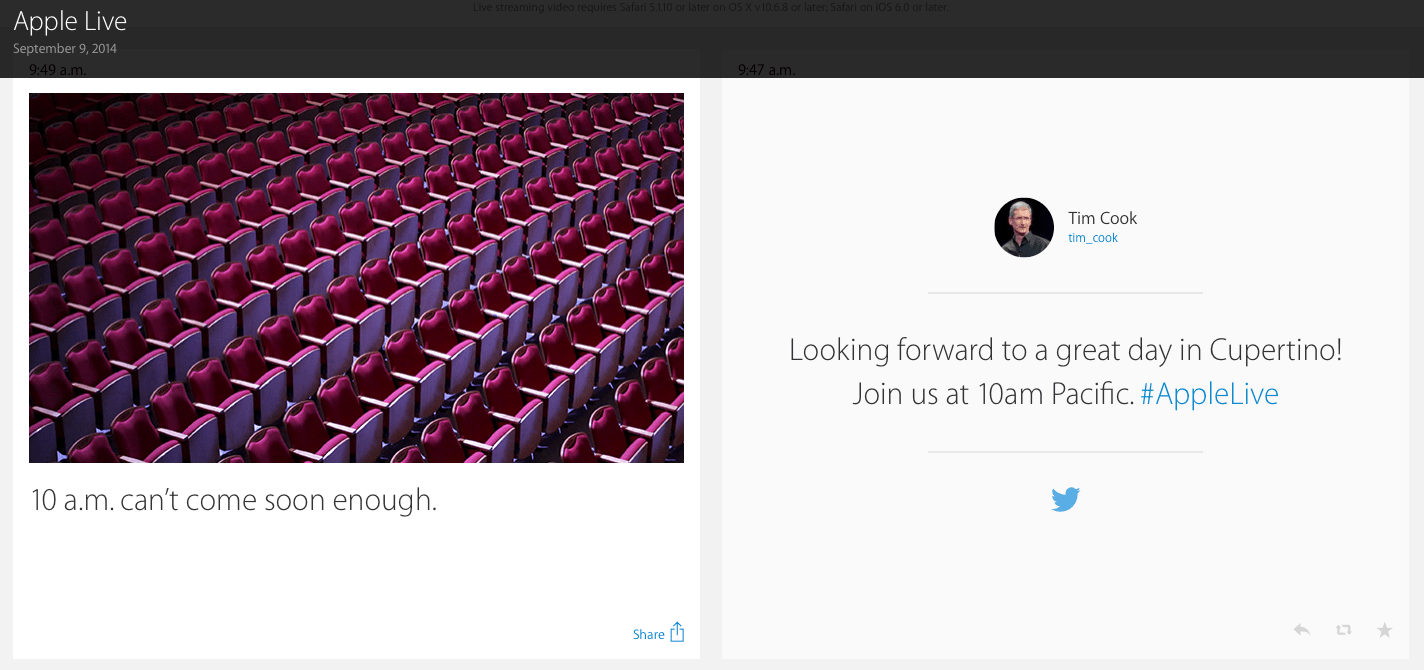Click the Twitter bird icon
Screen dimensions: 1424x670
point(1065,499)
